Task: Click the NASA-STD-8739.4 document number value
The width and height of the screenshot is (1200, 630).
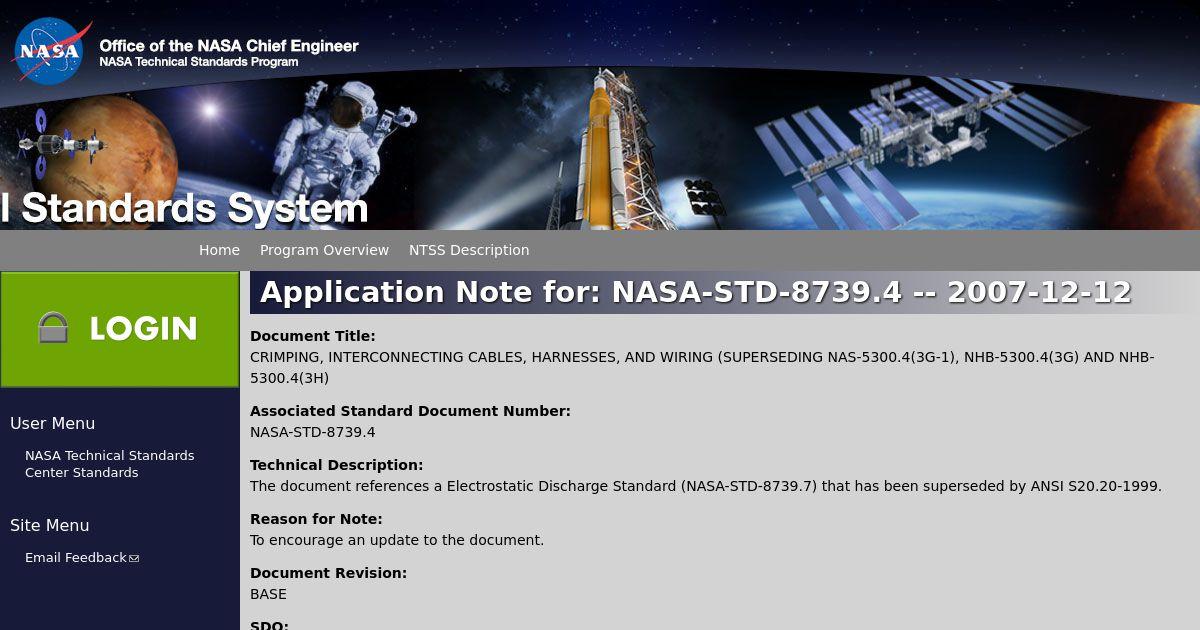Action: click(313, 432)
